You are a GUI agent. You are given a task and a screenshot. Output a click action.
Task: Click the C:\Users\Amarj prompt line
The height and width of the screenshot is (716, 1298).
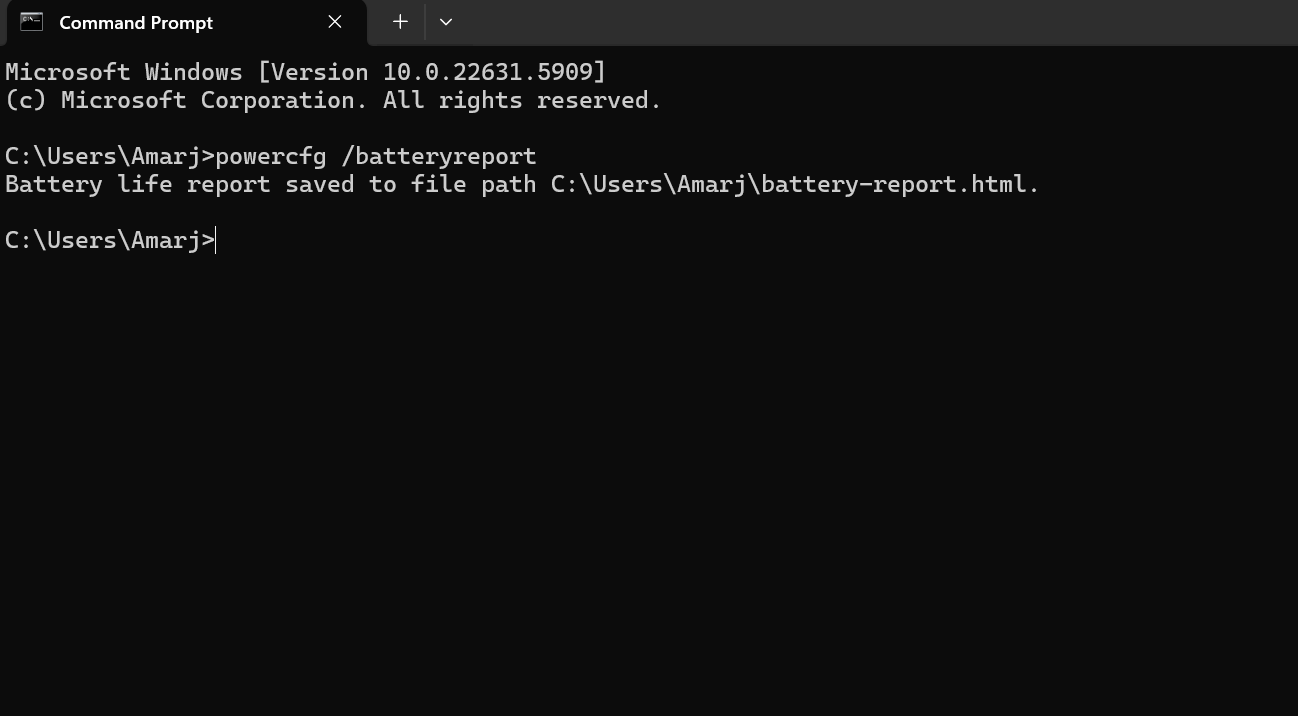105,239
